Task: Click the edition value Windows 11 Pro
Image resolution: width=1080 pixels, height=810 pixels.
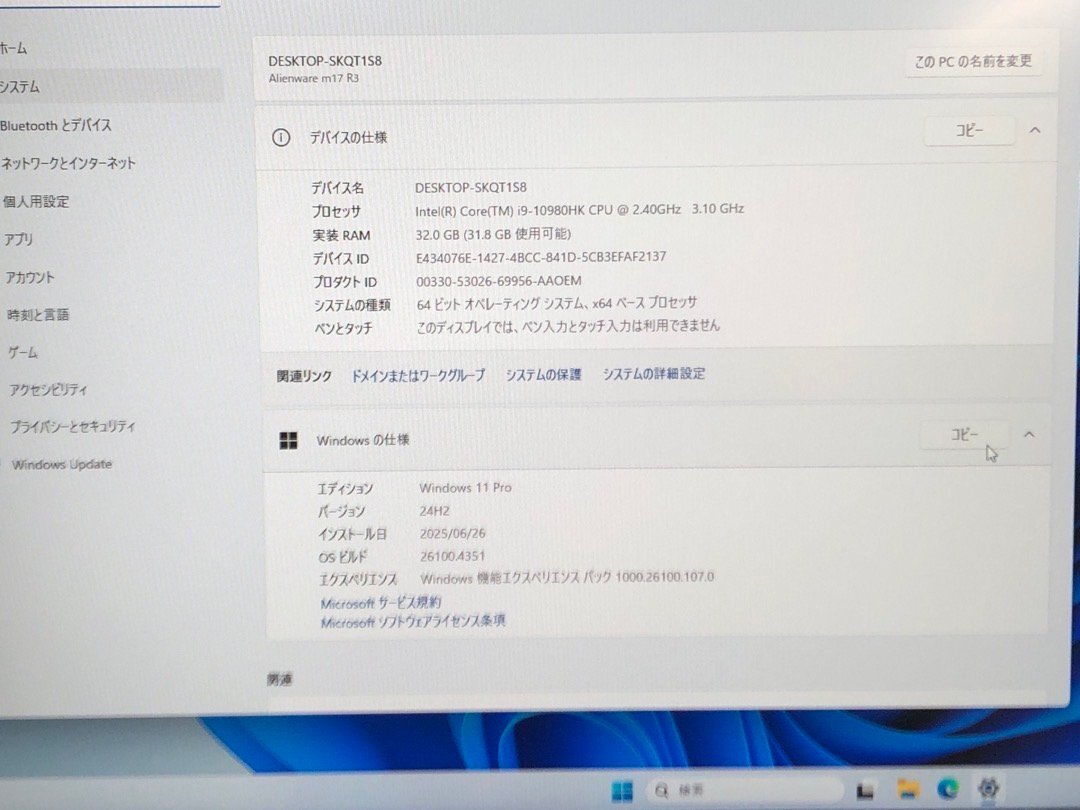Action: 466,488
